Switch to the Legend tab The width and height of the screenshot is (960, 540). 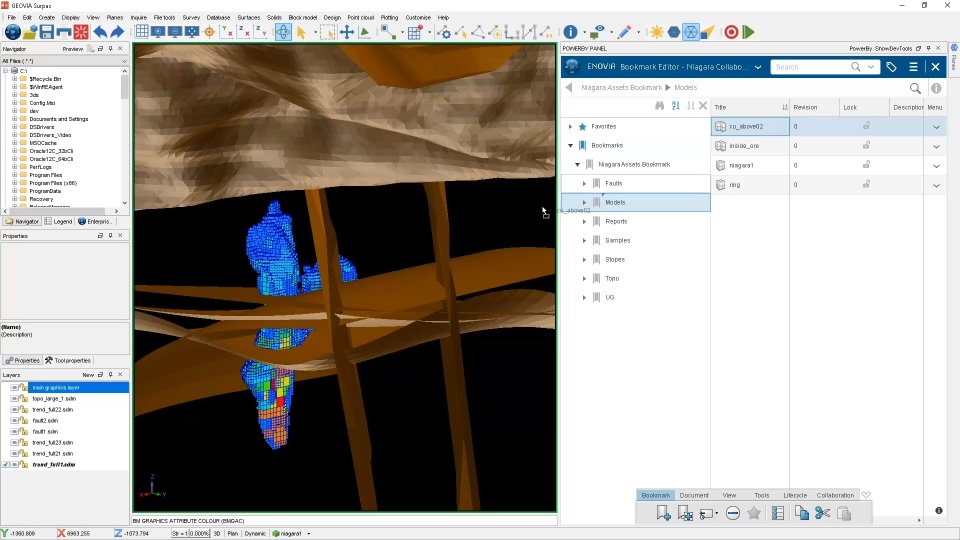click(58, 222)
